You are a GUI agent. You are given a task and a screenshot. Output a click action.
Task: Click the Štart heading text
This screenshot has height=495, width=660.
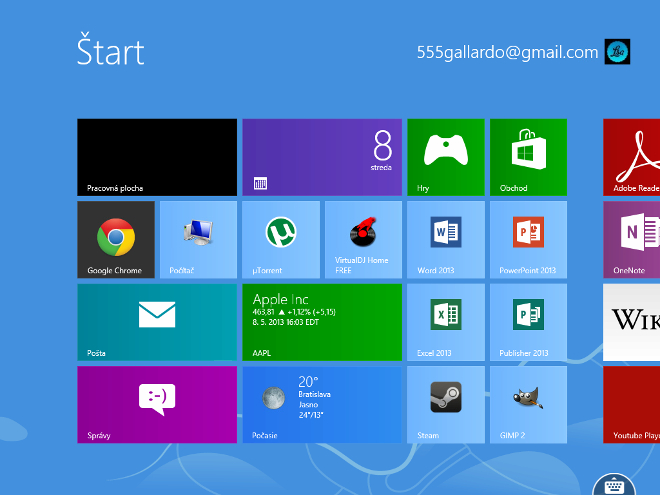pos(111,49)
